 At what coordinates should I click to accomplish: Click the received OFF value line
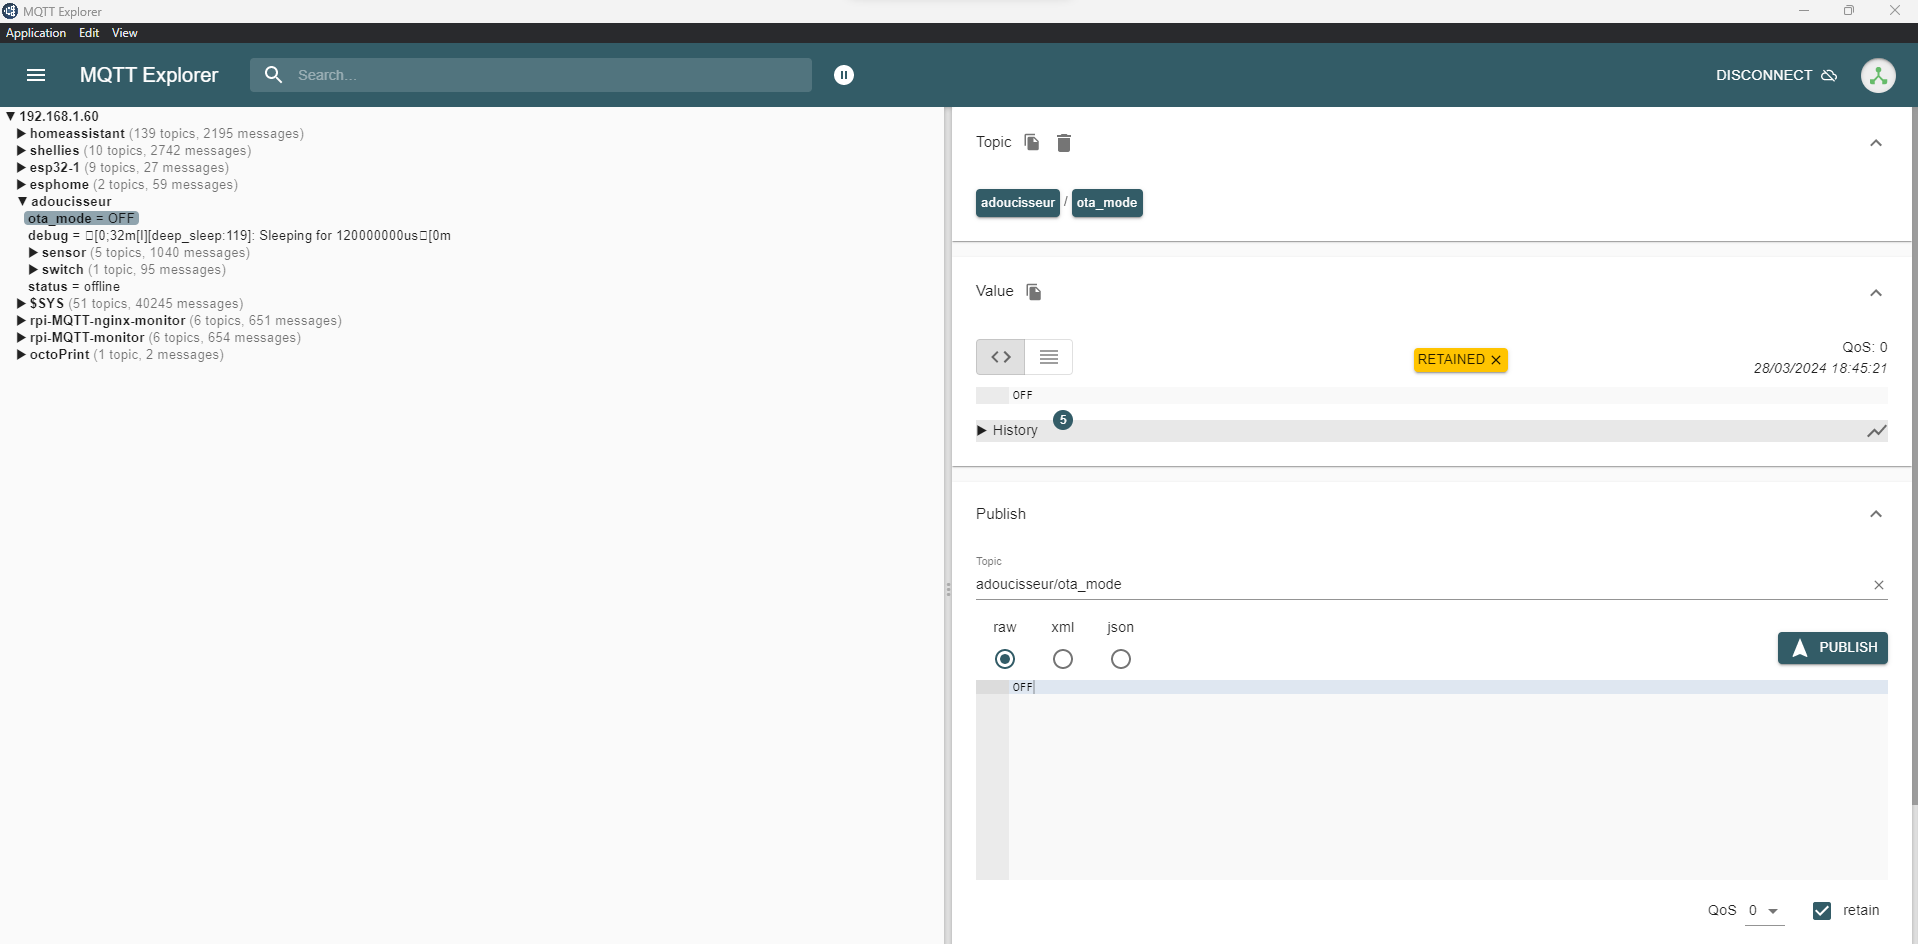(x=1431, y=396)
